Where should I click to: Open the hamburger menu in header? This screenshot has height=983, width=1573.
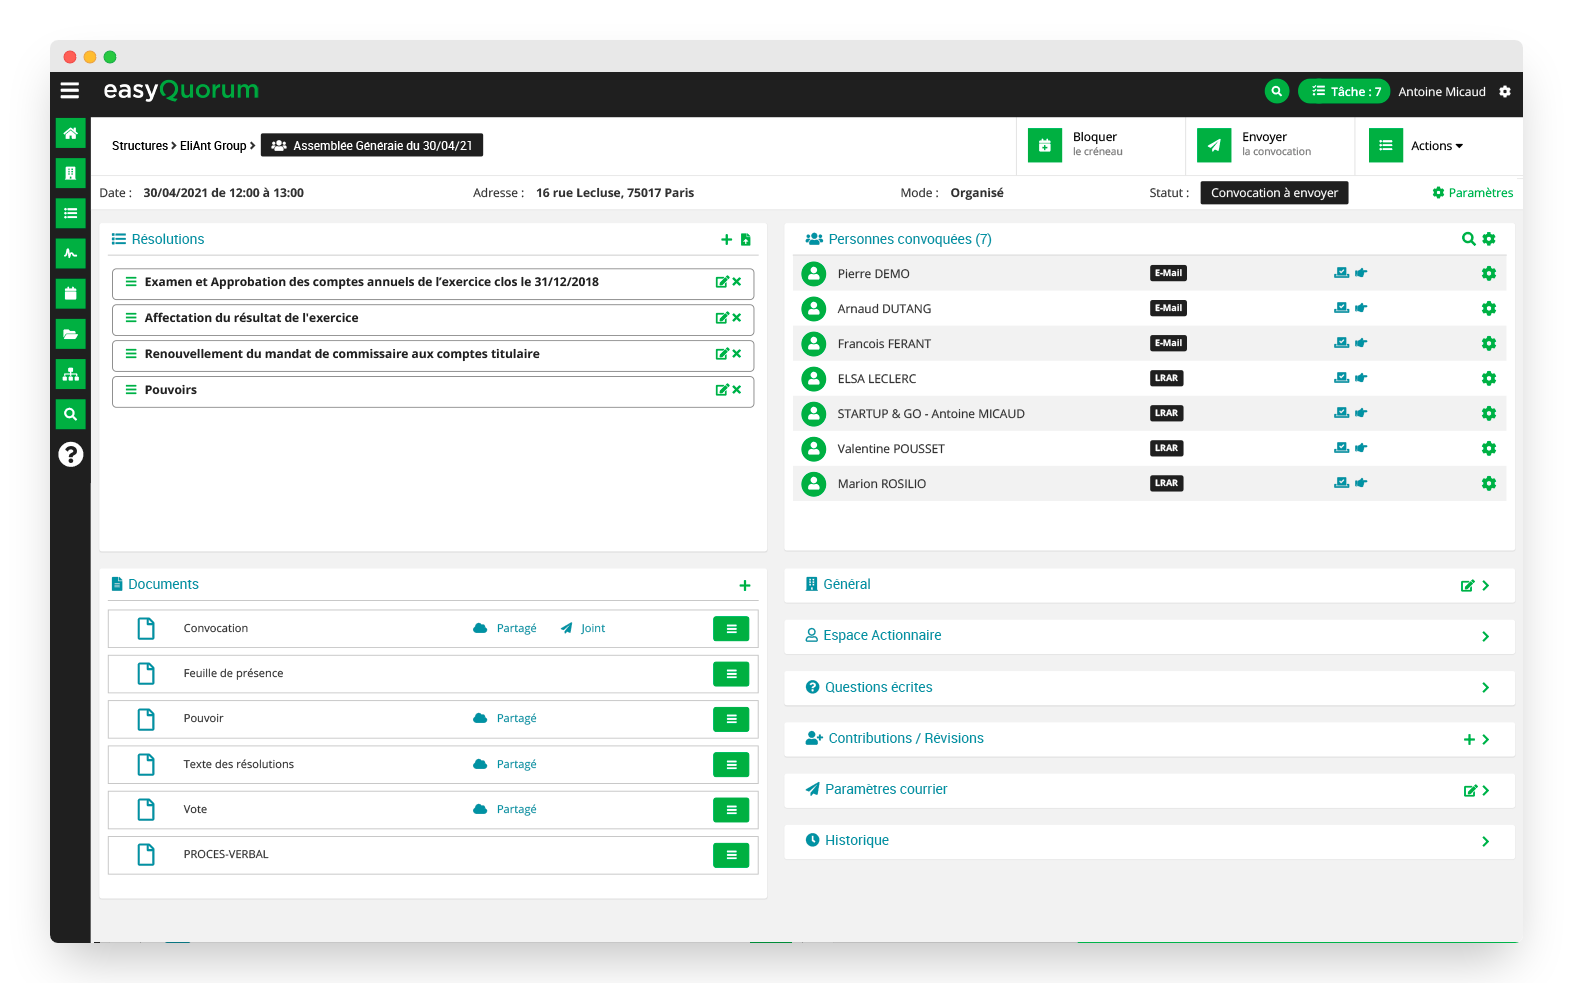coord(70,91)
